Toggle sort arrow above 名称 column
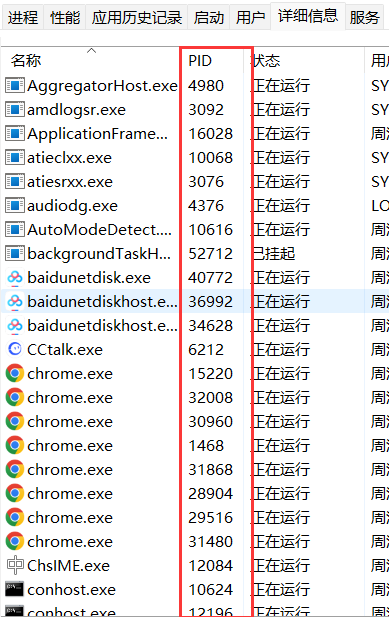This screenshot has height=617, width=389. pos(91,50)
